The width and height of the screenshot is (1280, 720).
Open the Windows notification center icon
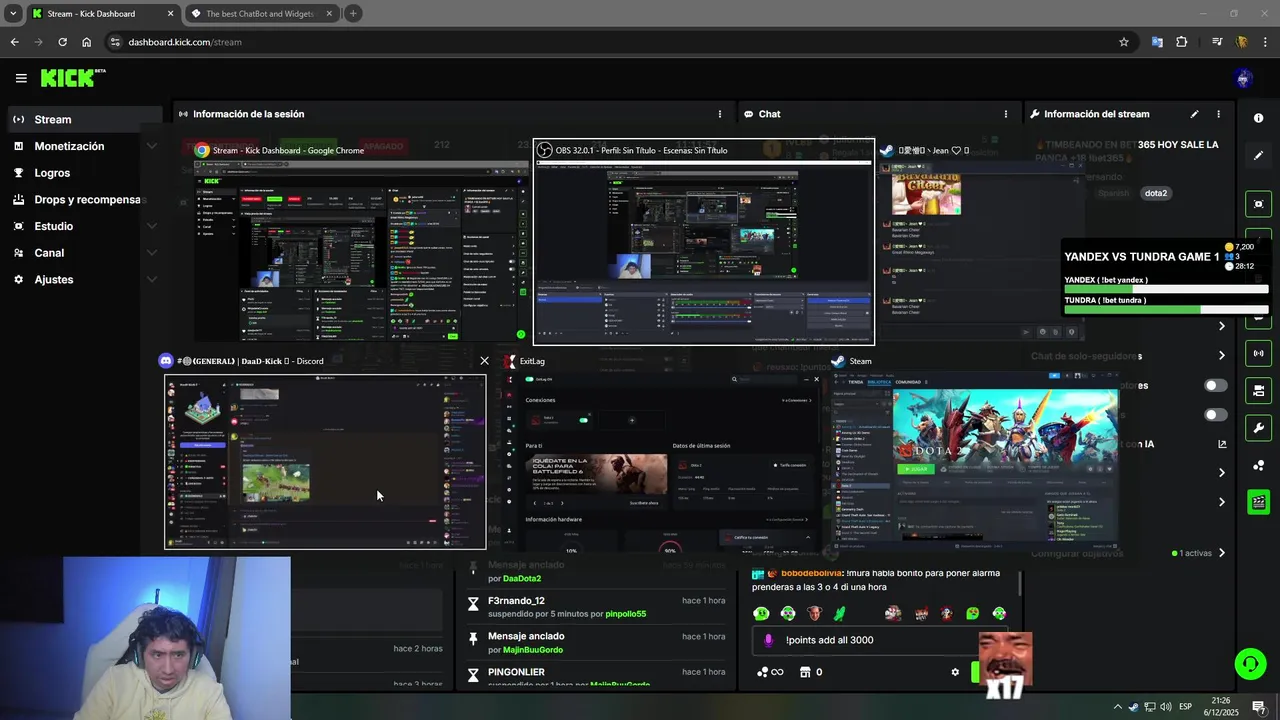[1258, 707]
